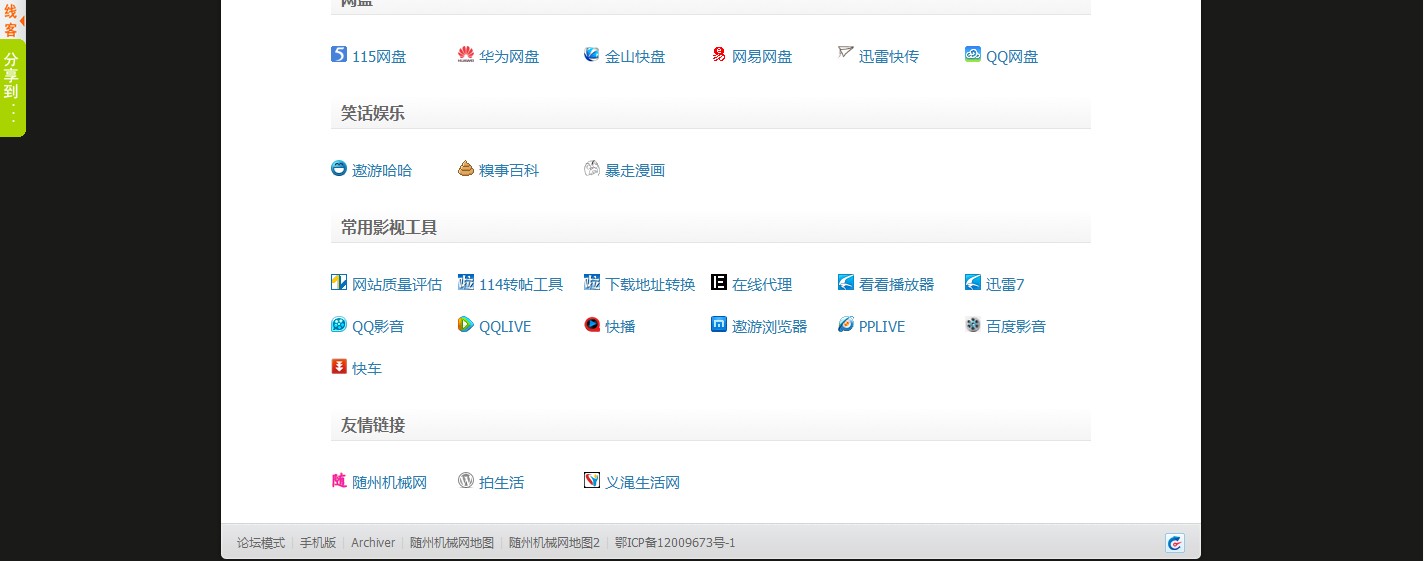The width and height of the screenshot is (1424, 561).
Task: Click the QQLIVE play icon
Action: tap(466, 324)
